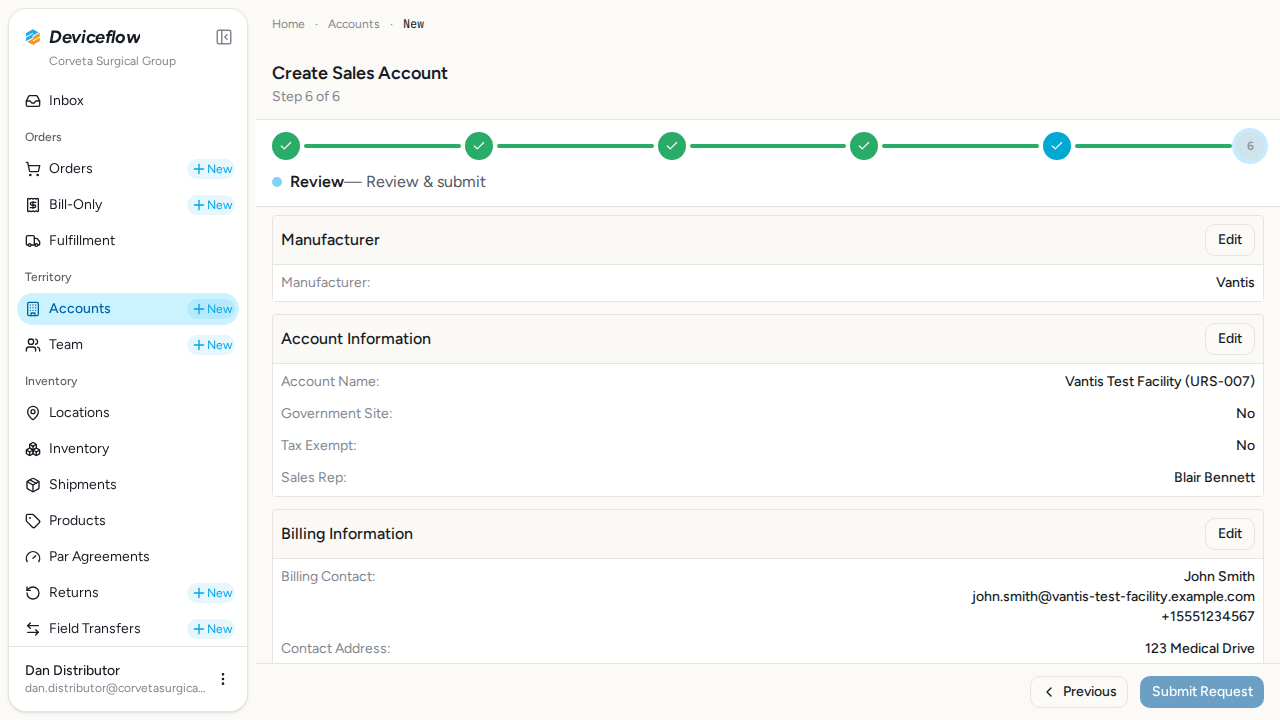This screenshot has height=720, width=1280.
Task: Click New next to Bill-Only
Action: click(x=212, y=205)
